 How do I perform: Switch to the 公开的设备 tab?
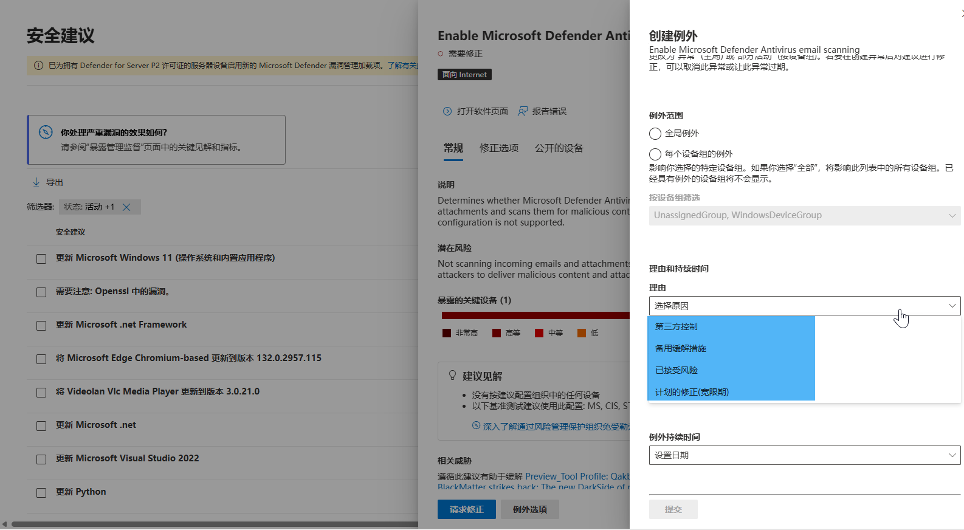coord(558,148)
